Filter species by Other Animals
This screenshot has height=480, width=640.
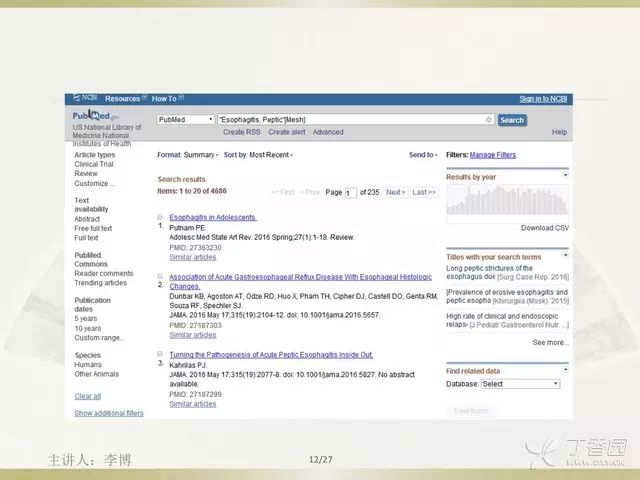97,374
